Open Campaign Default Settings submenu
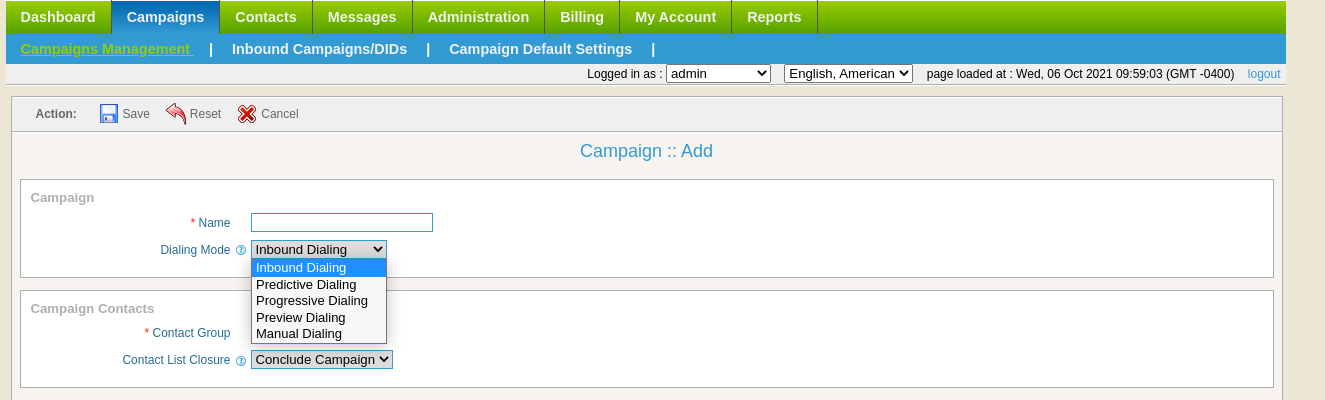The width and height of the screenshot is (1325, 400). pos(540,49)
